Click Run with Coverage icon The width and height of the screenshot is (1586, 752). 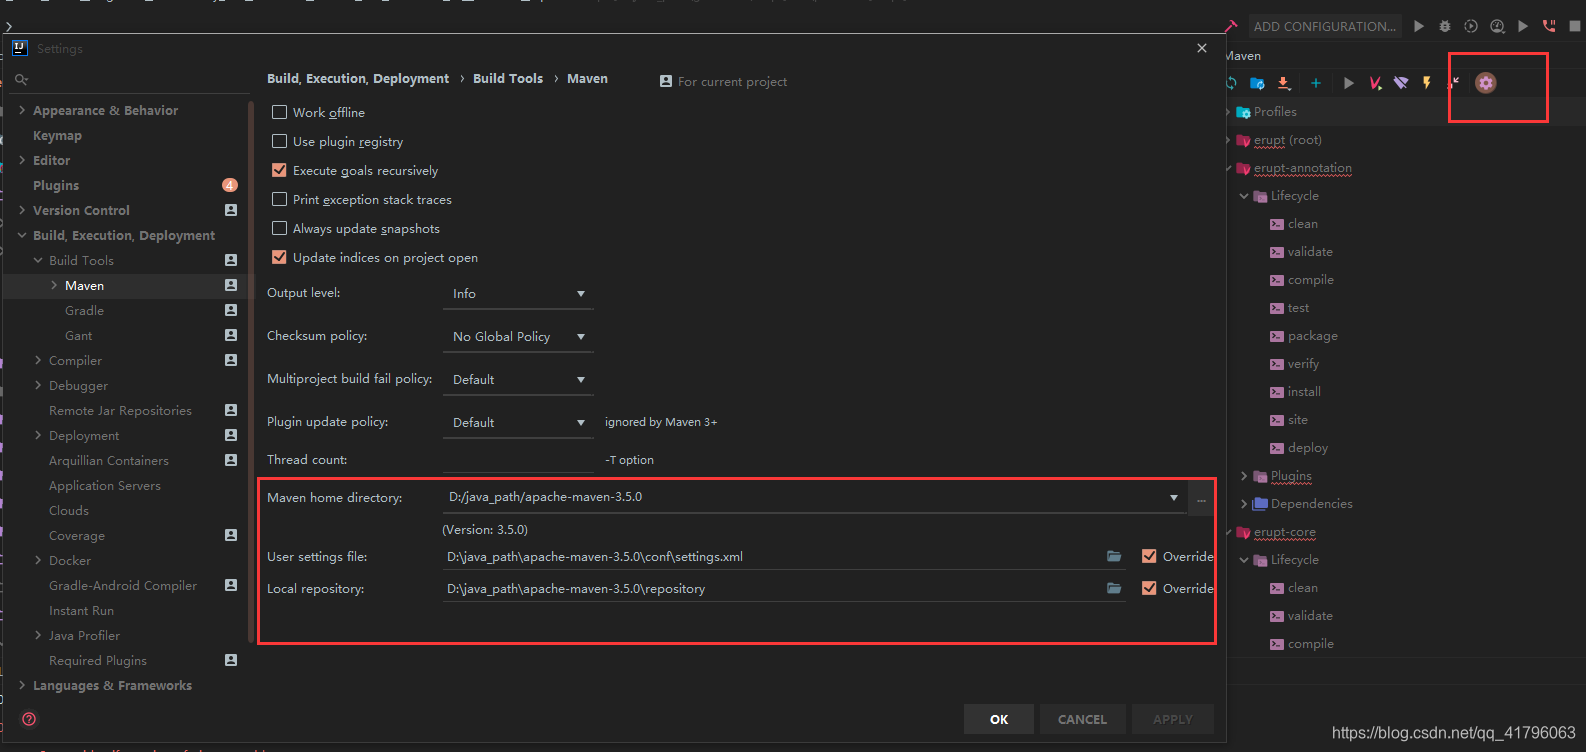1471,26
